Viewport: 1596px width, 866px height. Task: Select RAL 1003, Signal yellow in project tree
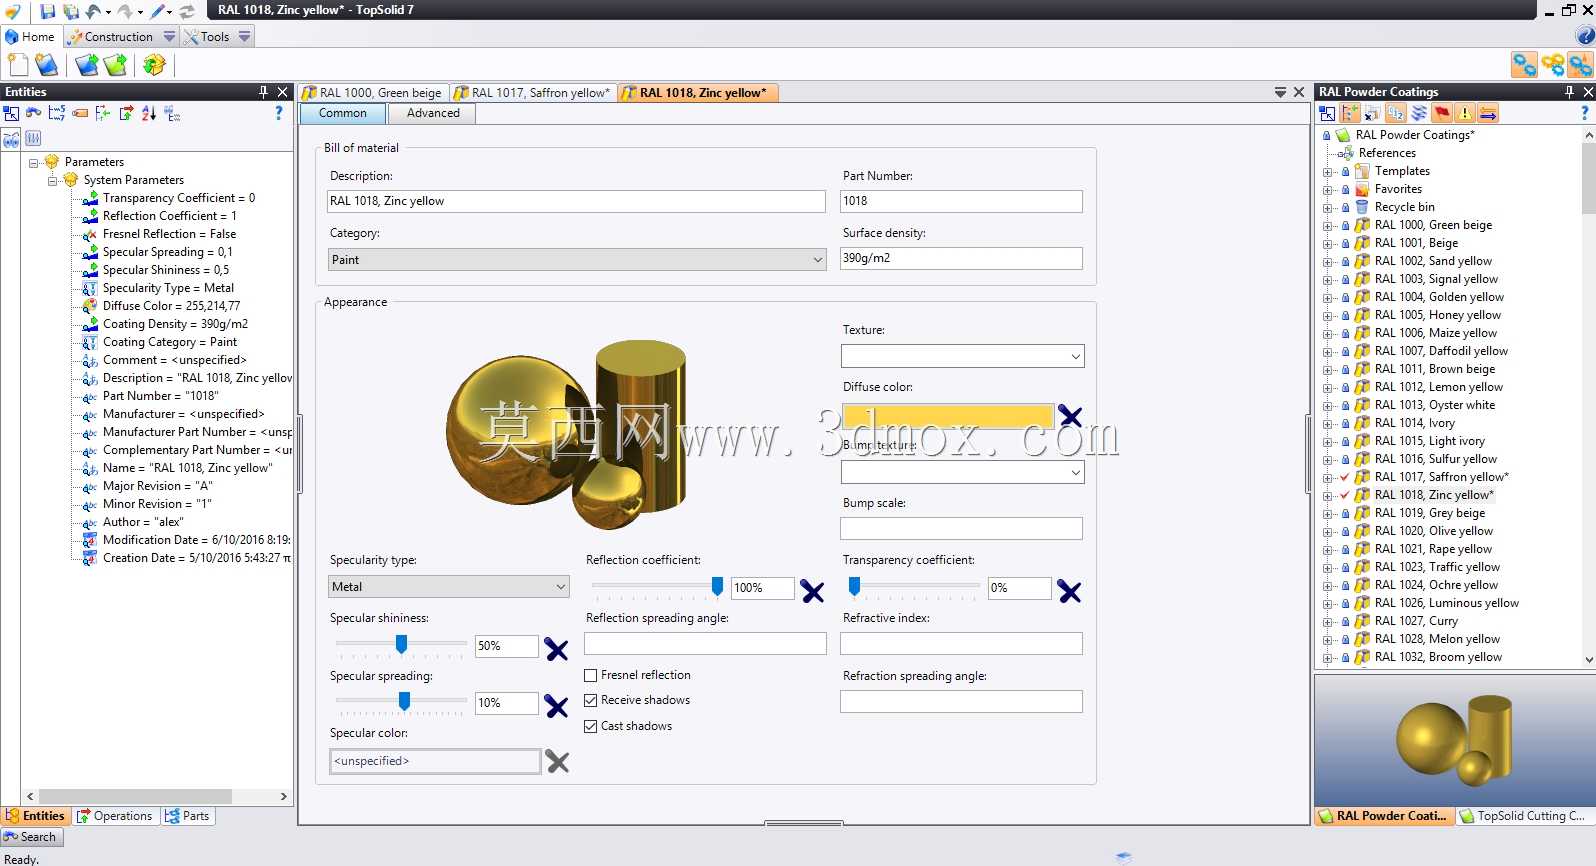1436,279
